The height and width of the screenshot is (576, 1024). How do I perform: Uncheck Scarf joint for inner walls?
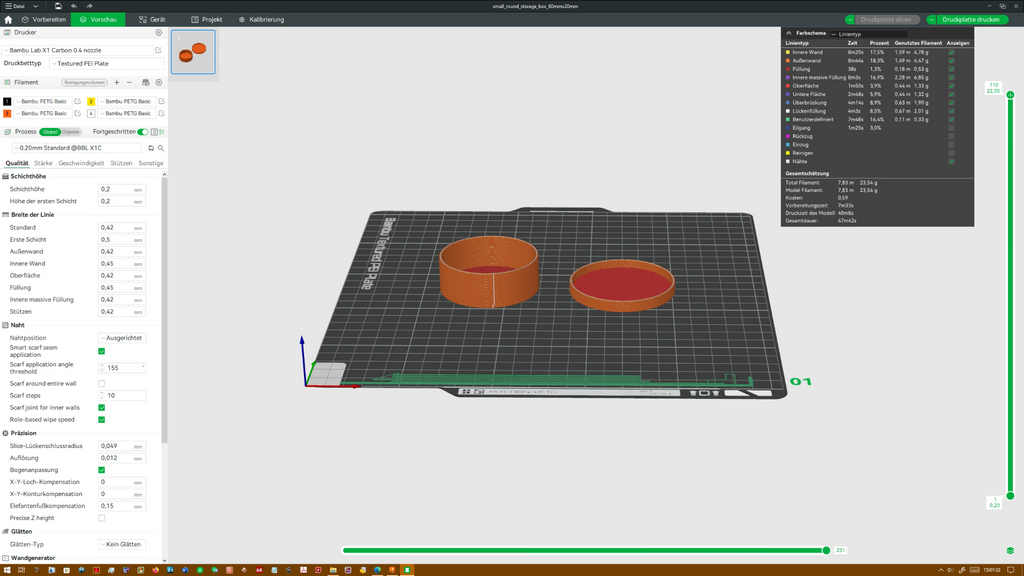[101, 408]
